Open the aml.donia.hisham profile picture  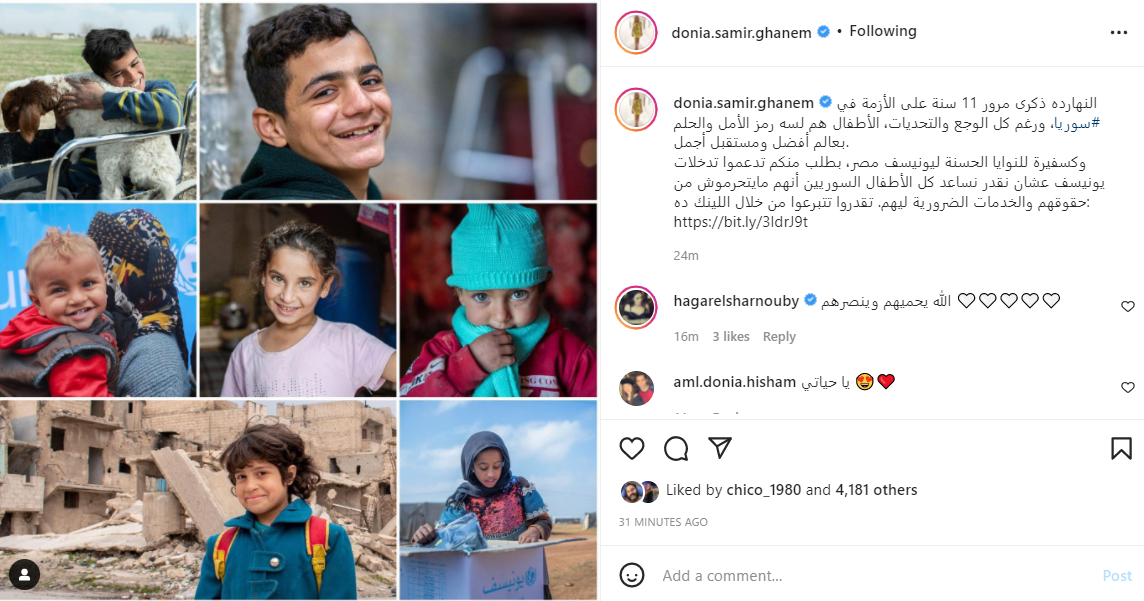click(636, 388)
